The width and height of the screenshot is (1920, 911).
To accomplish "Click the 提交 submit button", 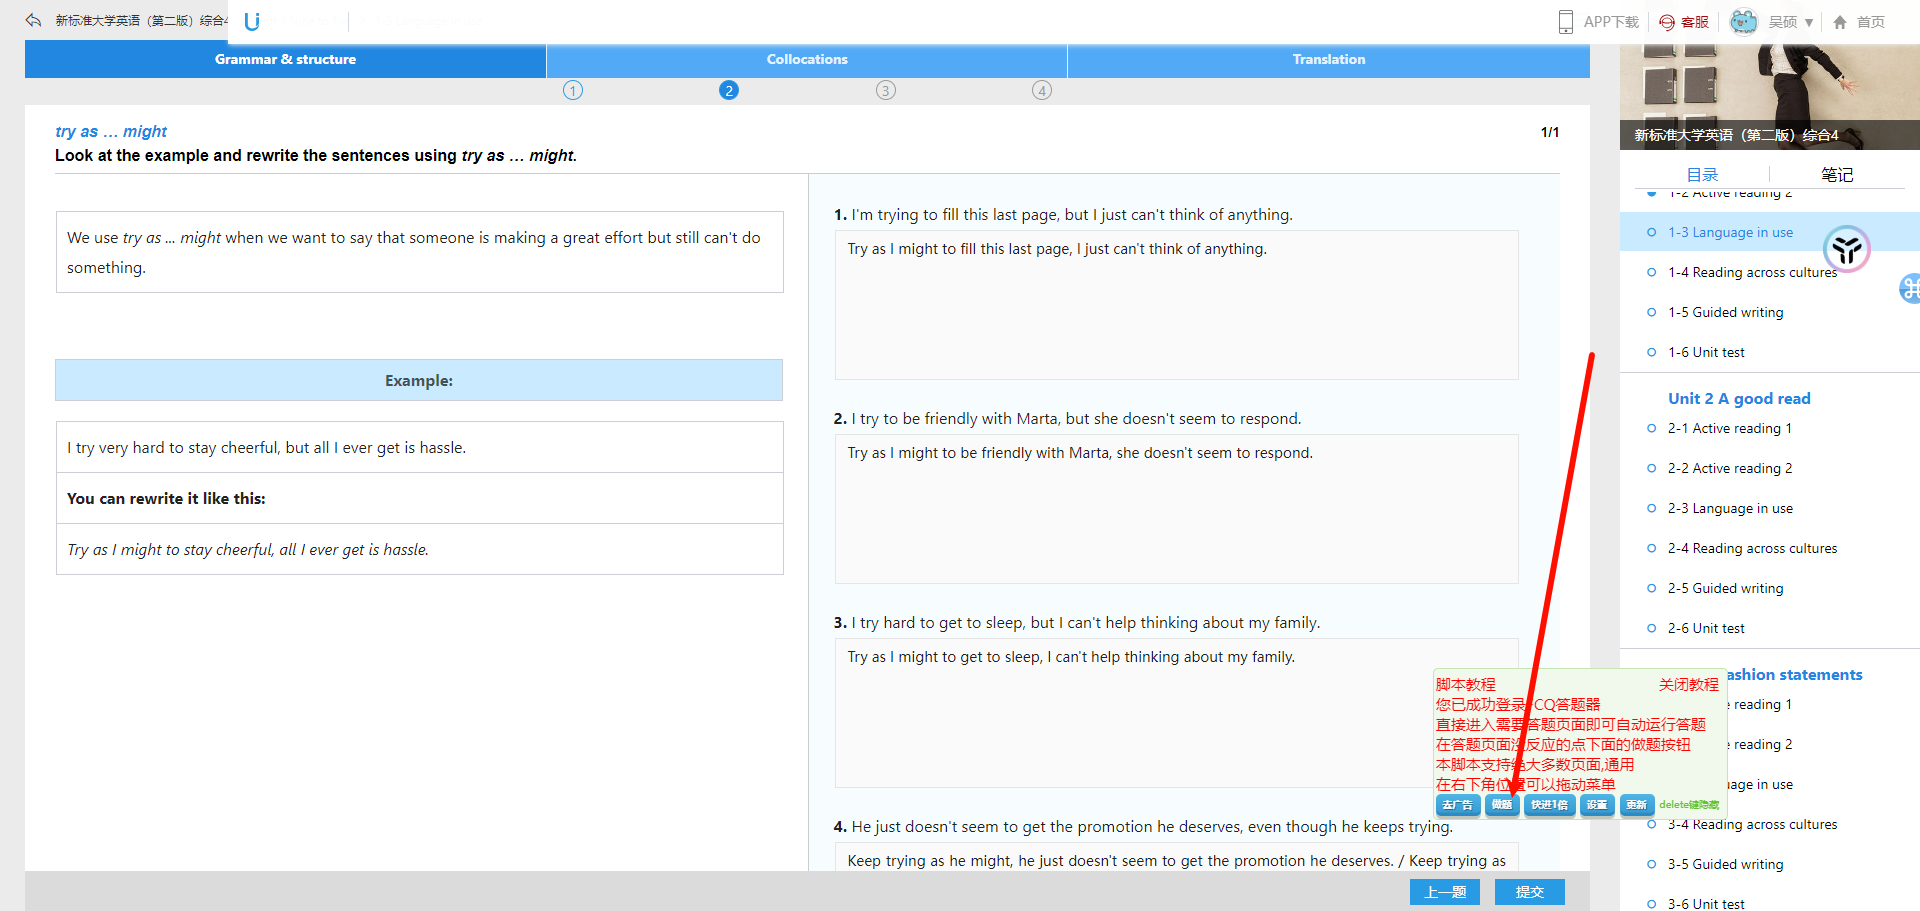I will (x=1529, y=892).
